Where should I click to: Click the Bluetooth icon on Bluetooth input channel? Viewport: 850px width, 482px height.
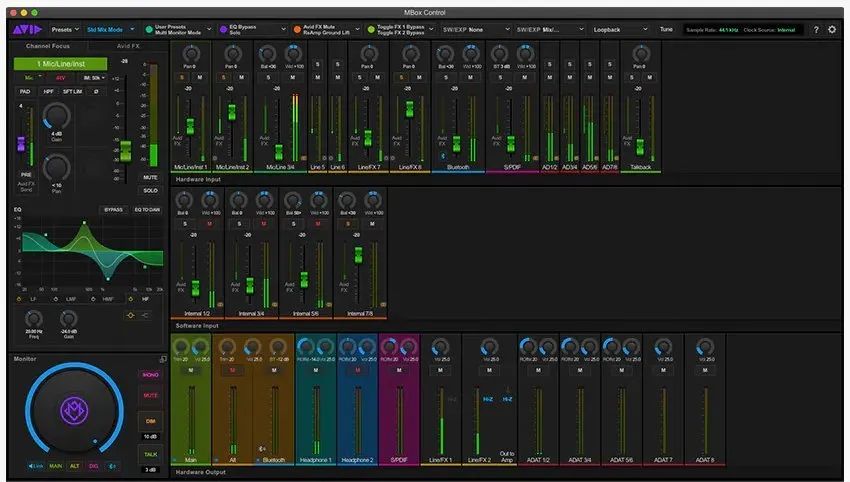point(443,156)
